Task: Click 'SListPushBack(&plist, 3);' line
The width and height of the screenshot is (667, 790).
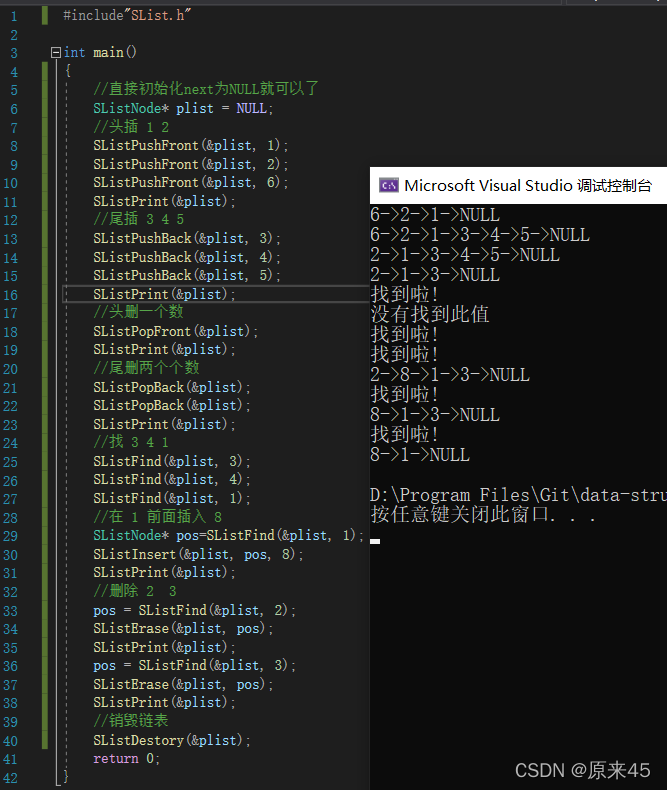Action: tap(187, 238)
